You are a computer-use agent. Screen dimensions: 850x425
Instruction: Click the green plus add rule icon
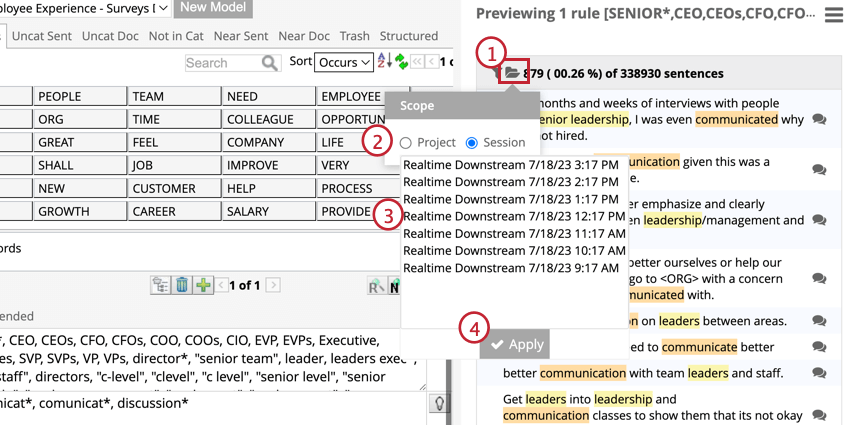pyautogui.click(x=203, y=285)
